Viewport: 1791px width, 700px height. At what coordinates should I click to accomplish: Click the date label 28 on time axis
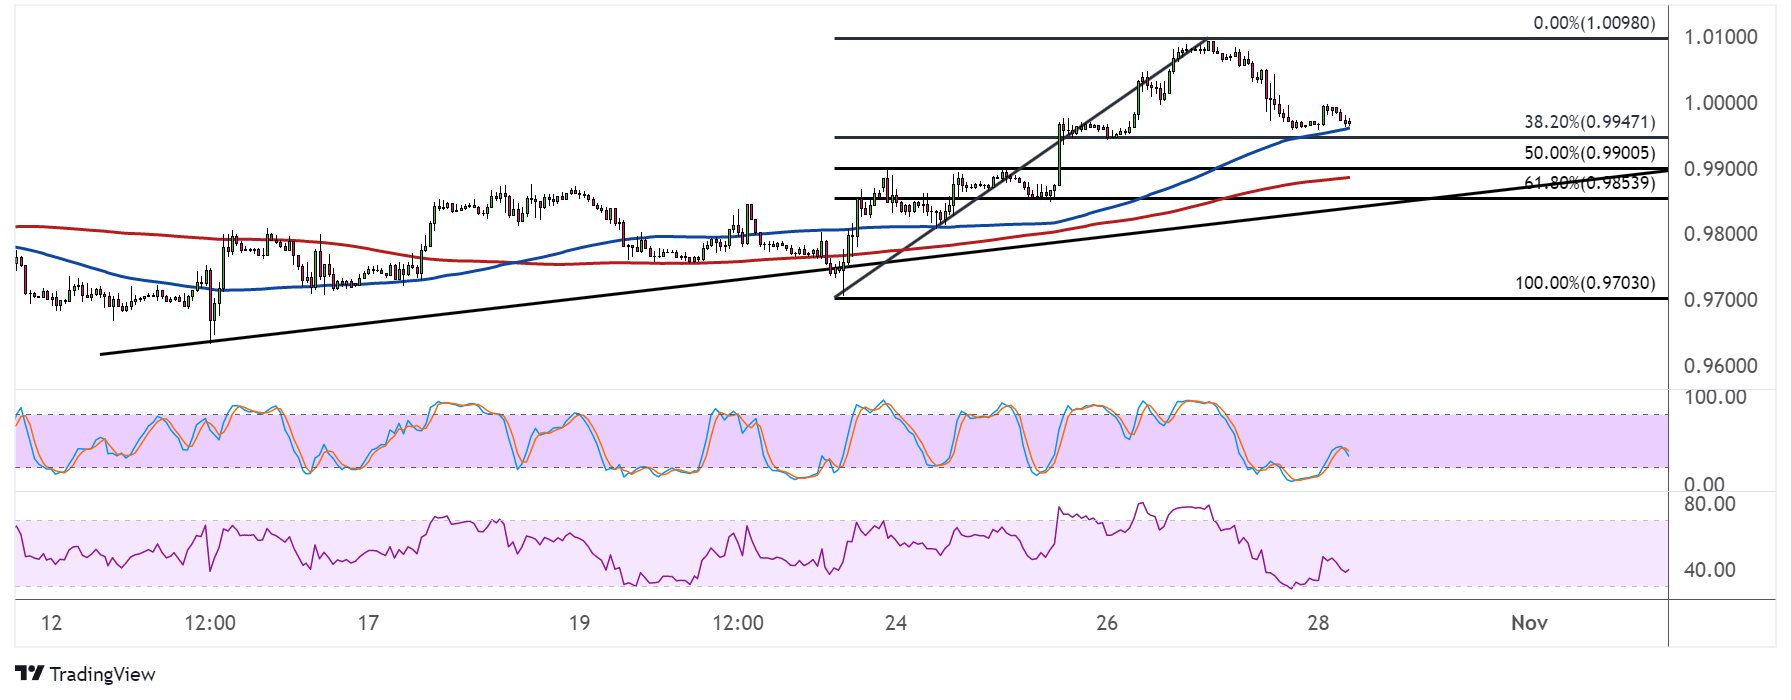tap(1318, 623)
